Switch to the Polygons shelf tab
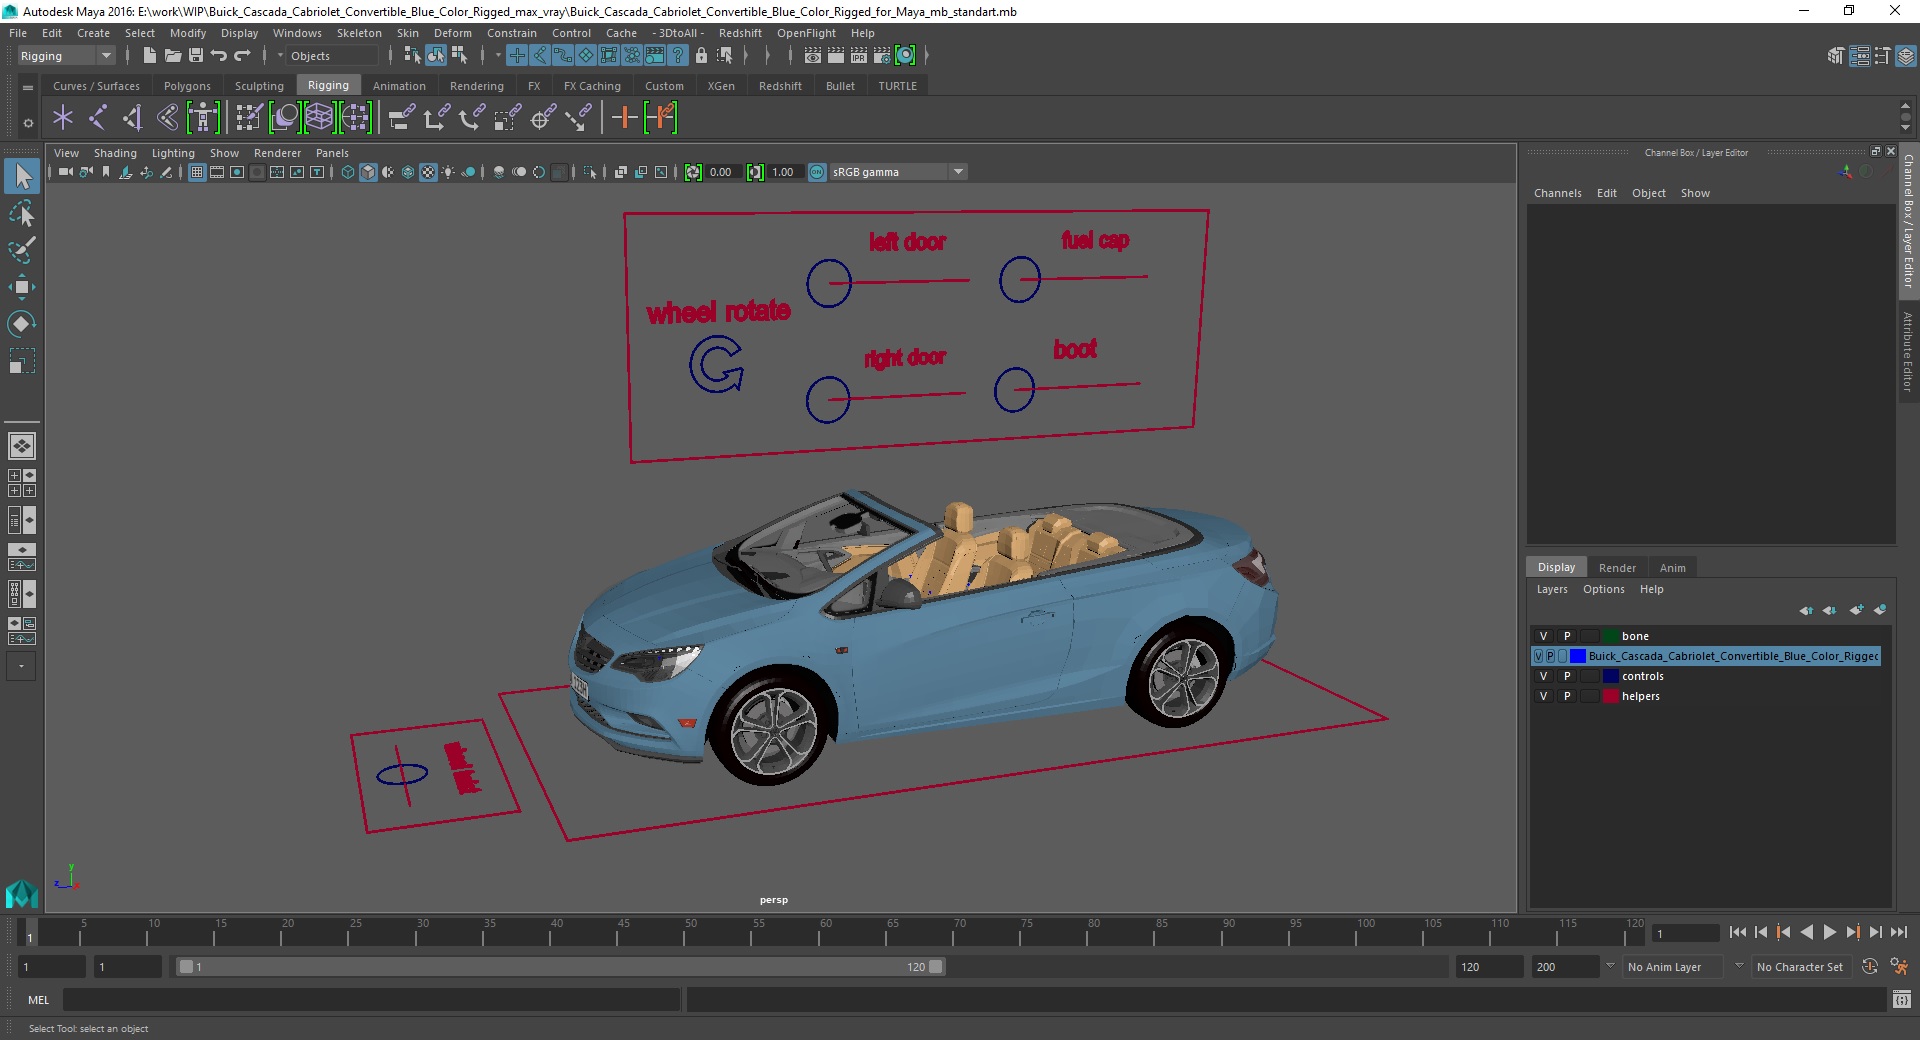 (x=187, y=86)
